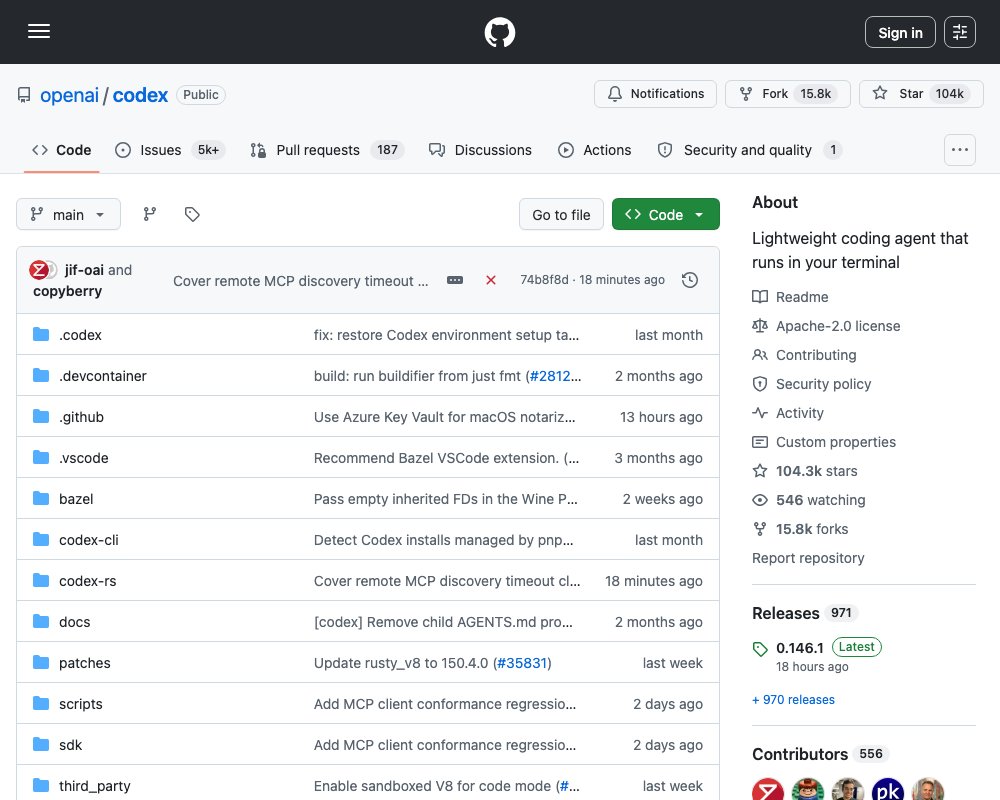Click the folder icon for .devcontainer
Image resolution: width=1000 pixels, height=800 pixels.
pos(41,375)
